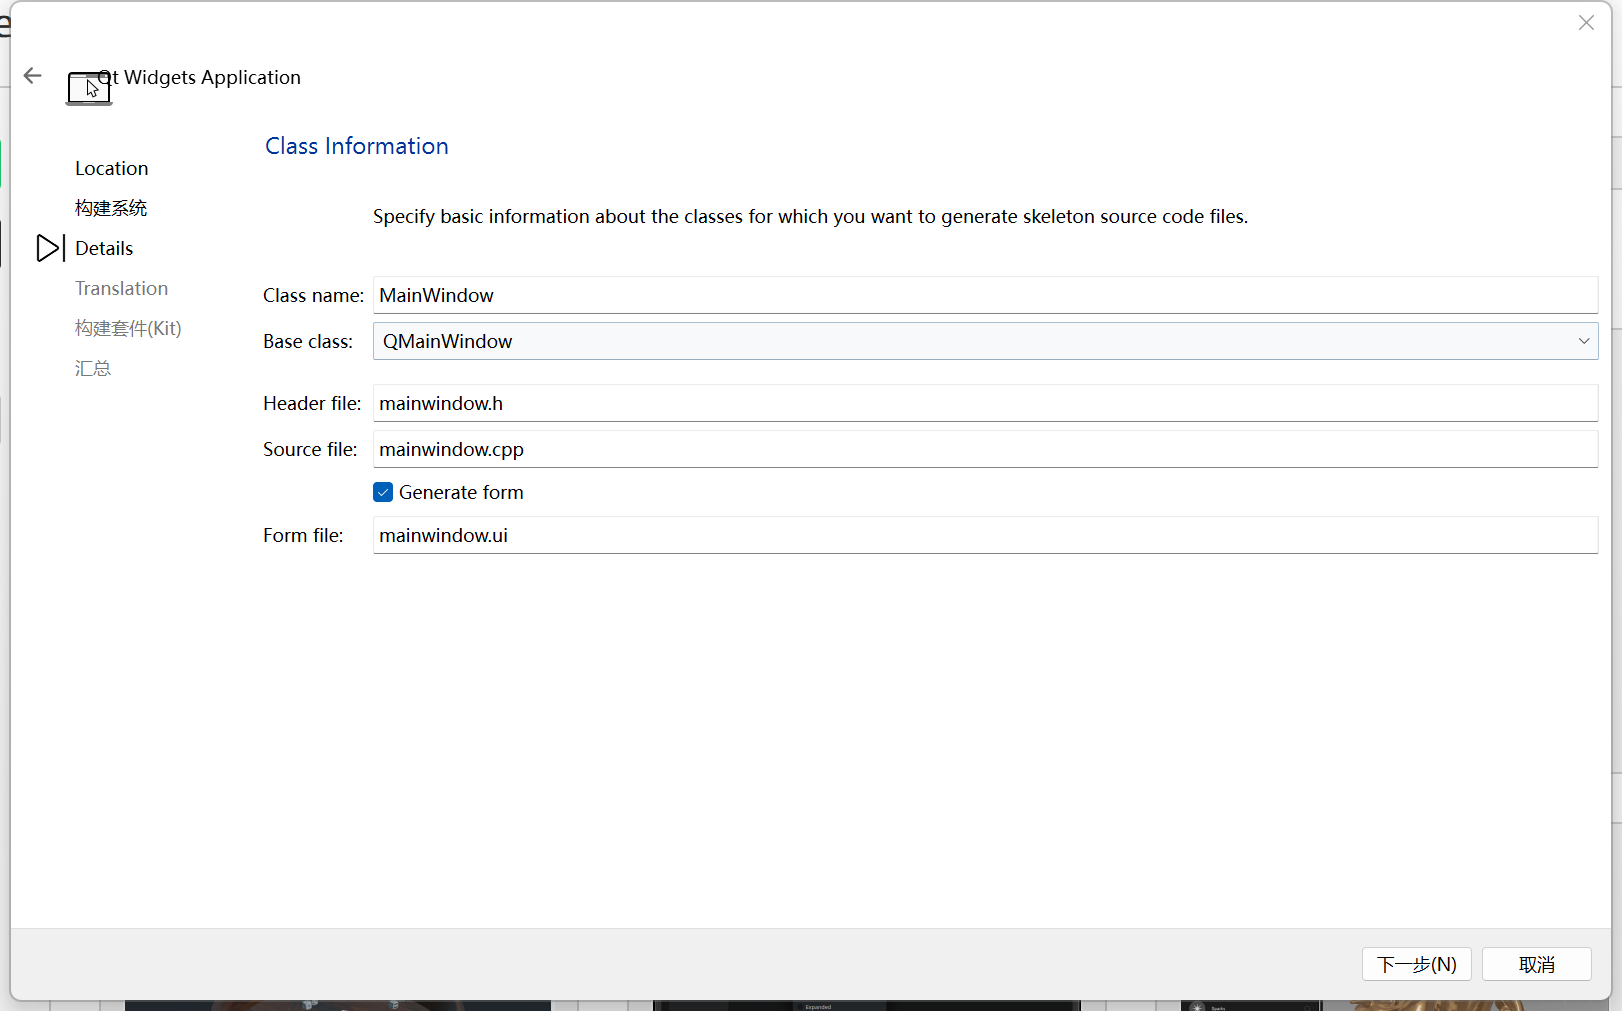Click the Class name label

(x=314, y=295)
